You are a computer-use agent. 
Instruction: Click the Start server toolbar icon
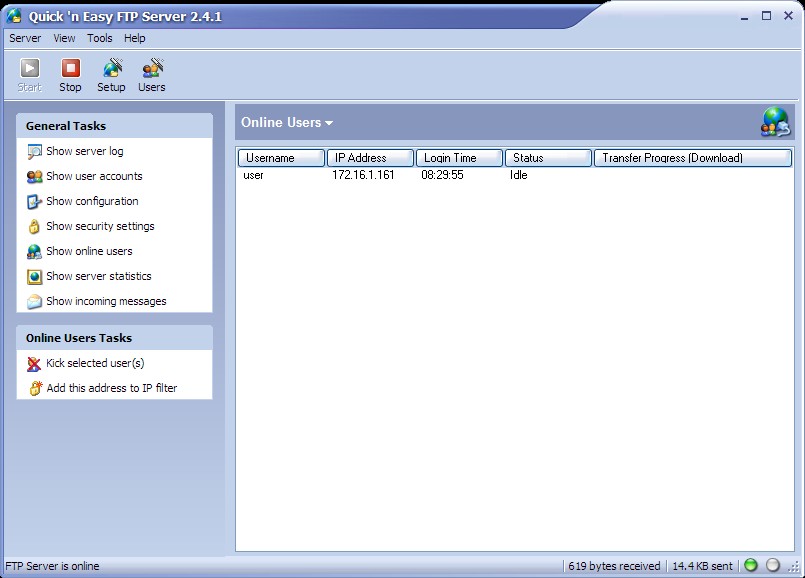click(29, 68)
